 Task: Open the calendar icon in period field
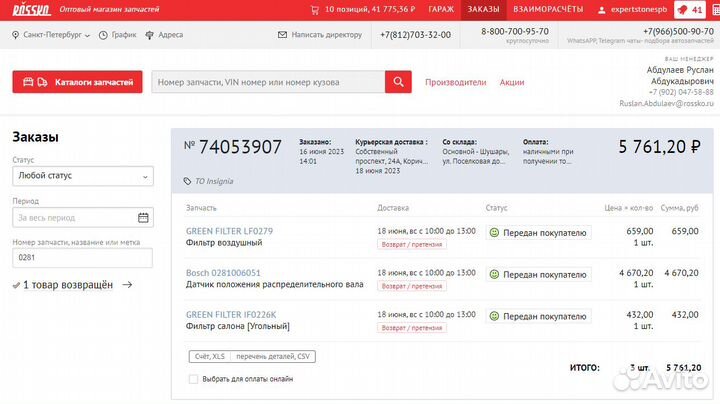click(x=143, y=218)
